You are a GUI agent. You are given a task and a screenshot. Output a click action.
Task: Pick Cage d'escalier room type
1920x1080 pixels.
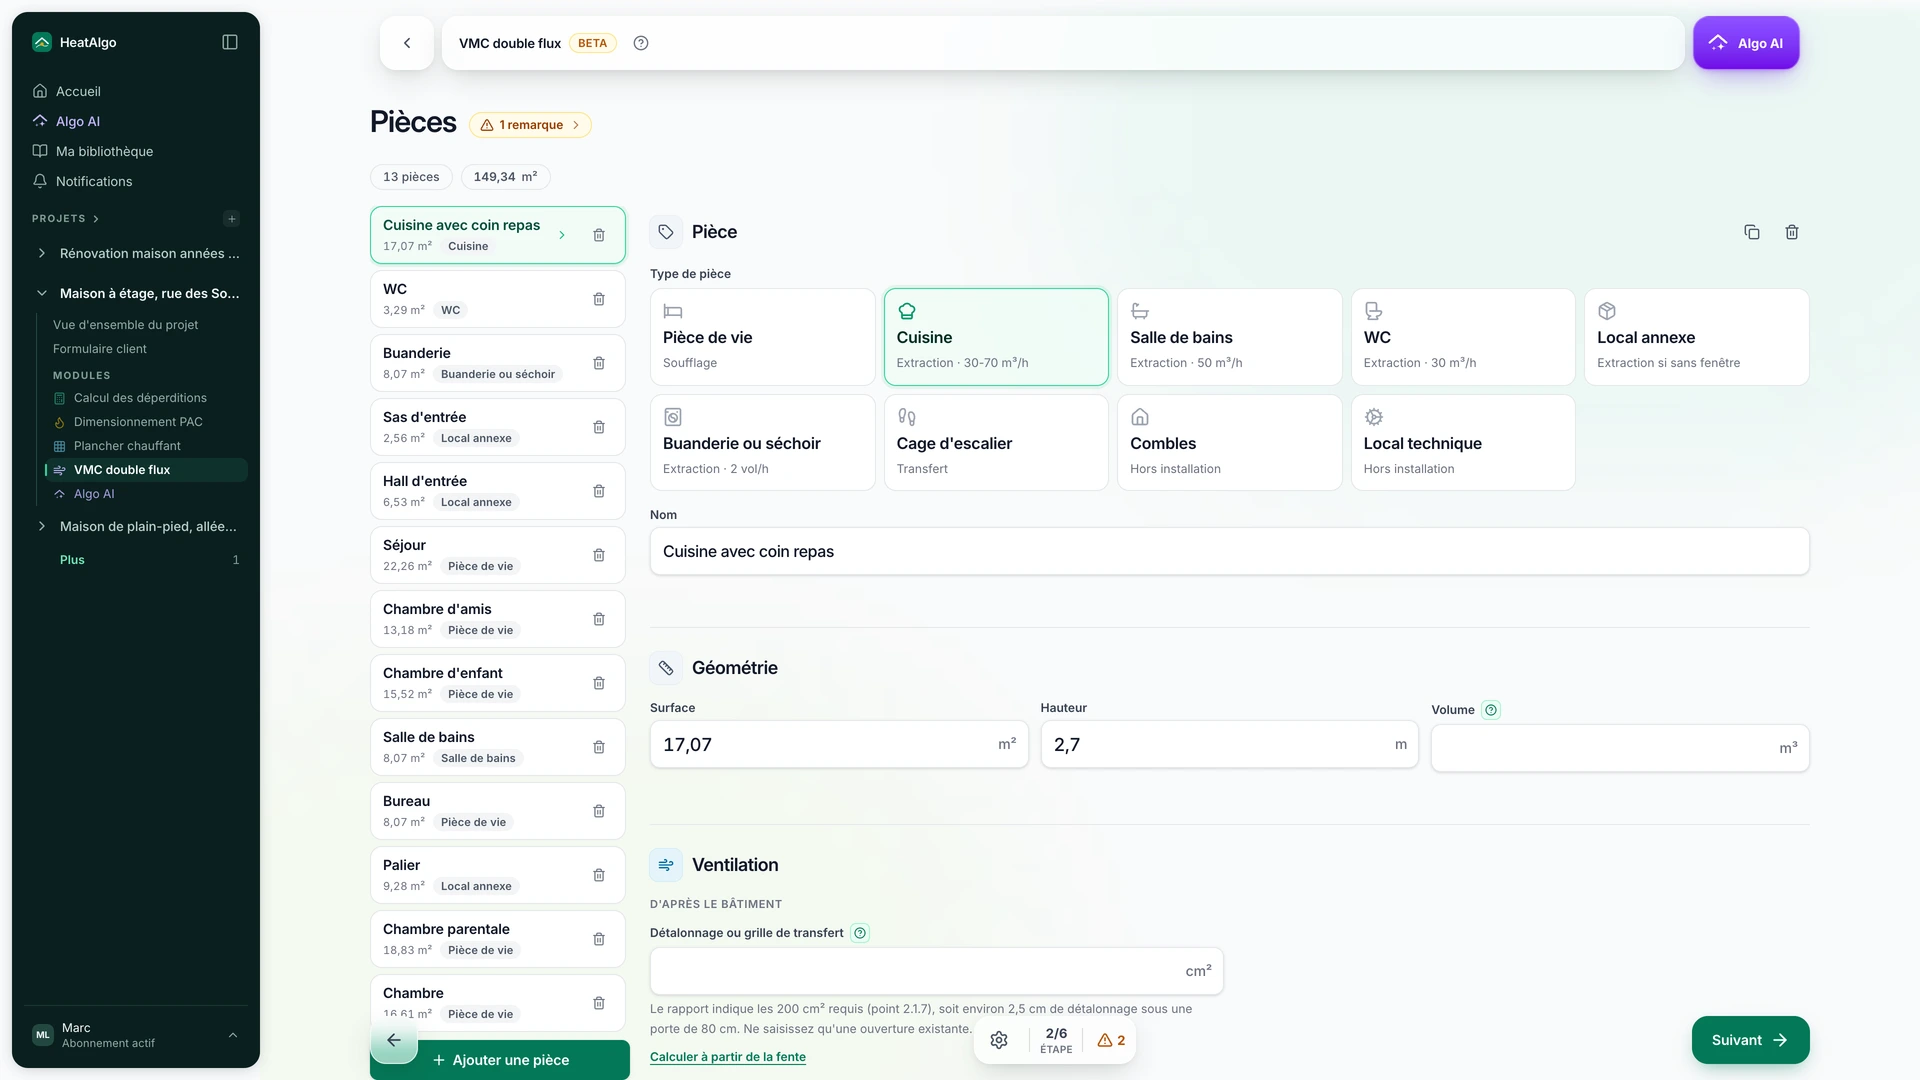tap(996, 443)
